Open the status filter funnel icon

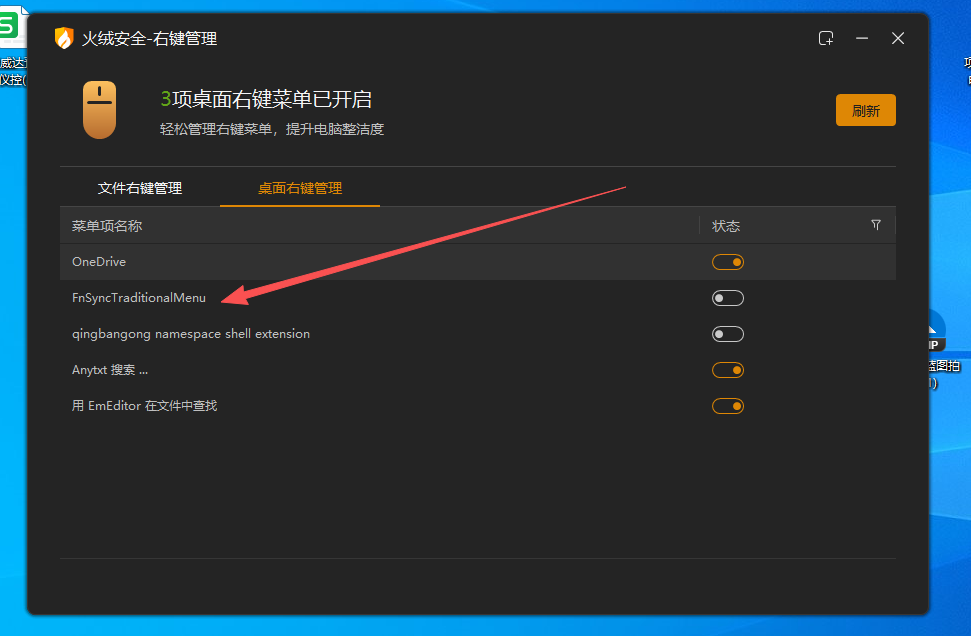[x=876, y=225]
